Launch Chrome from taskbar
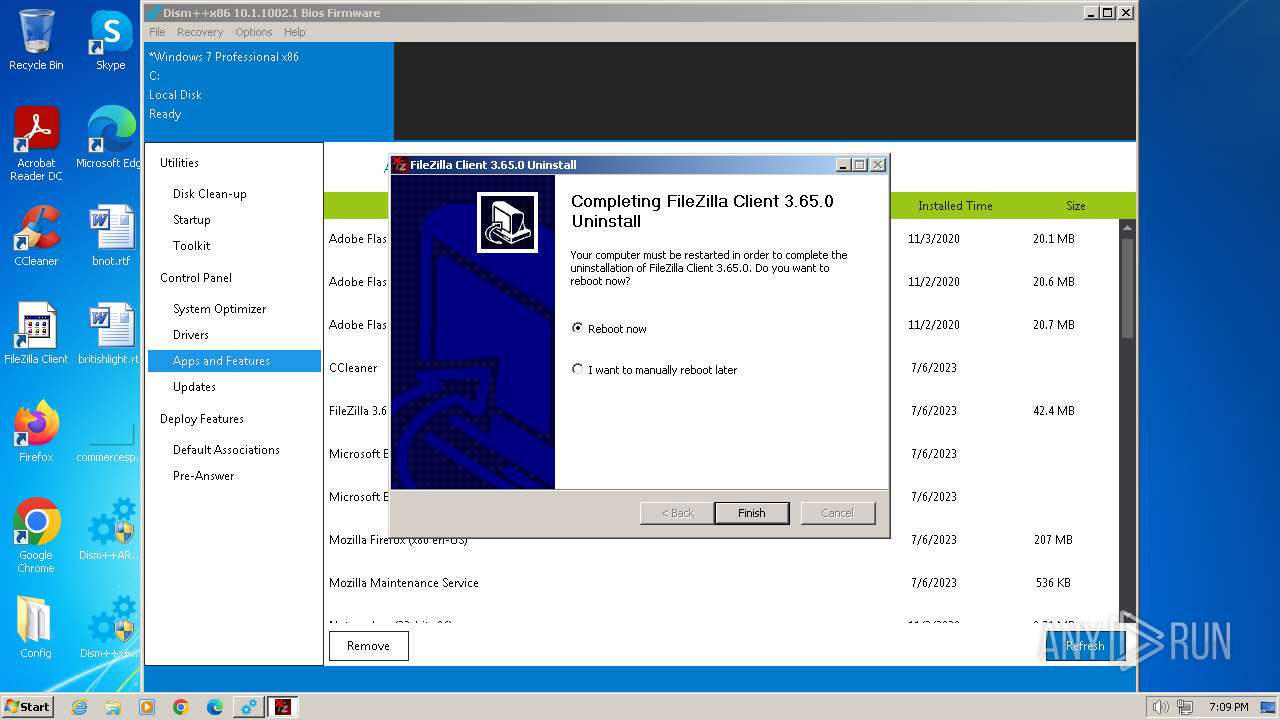The height and width of the screenshot is (720, 1280). coord(181,707)
